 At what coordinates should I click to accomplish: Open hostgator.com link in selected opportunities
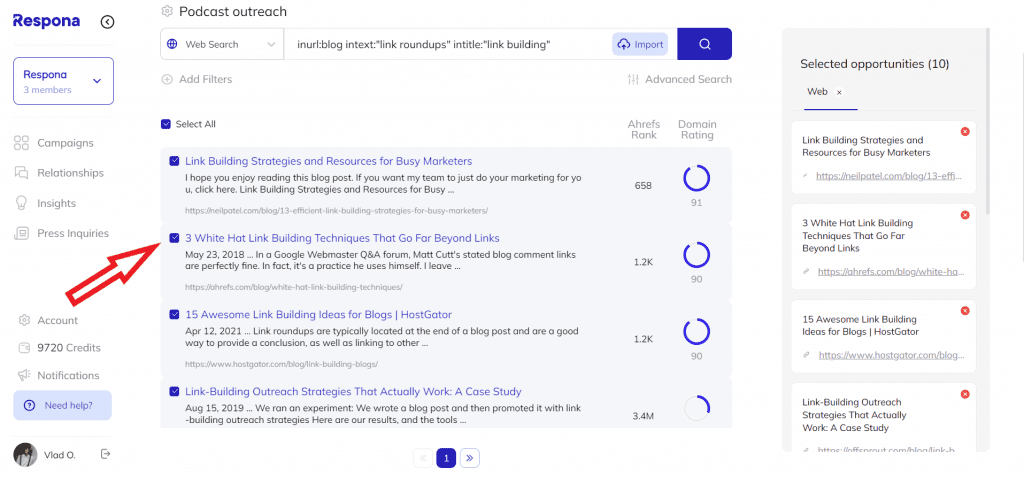891,355
